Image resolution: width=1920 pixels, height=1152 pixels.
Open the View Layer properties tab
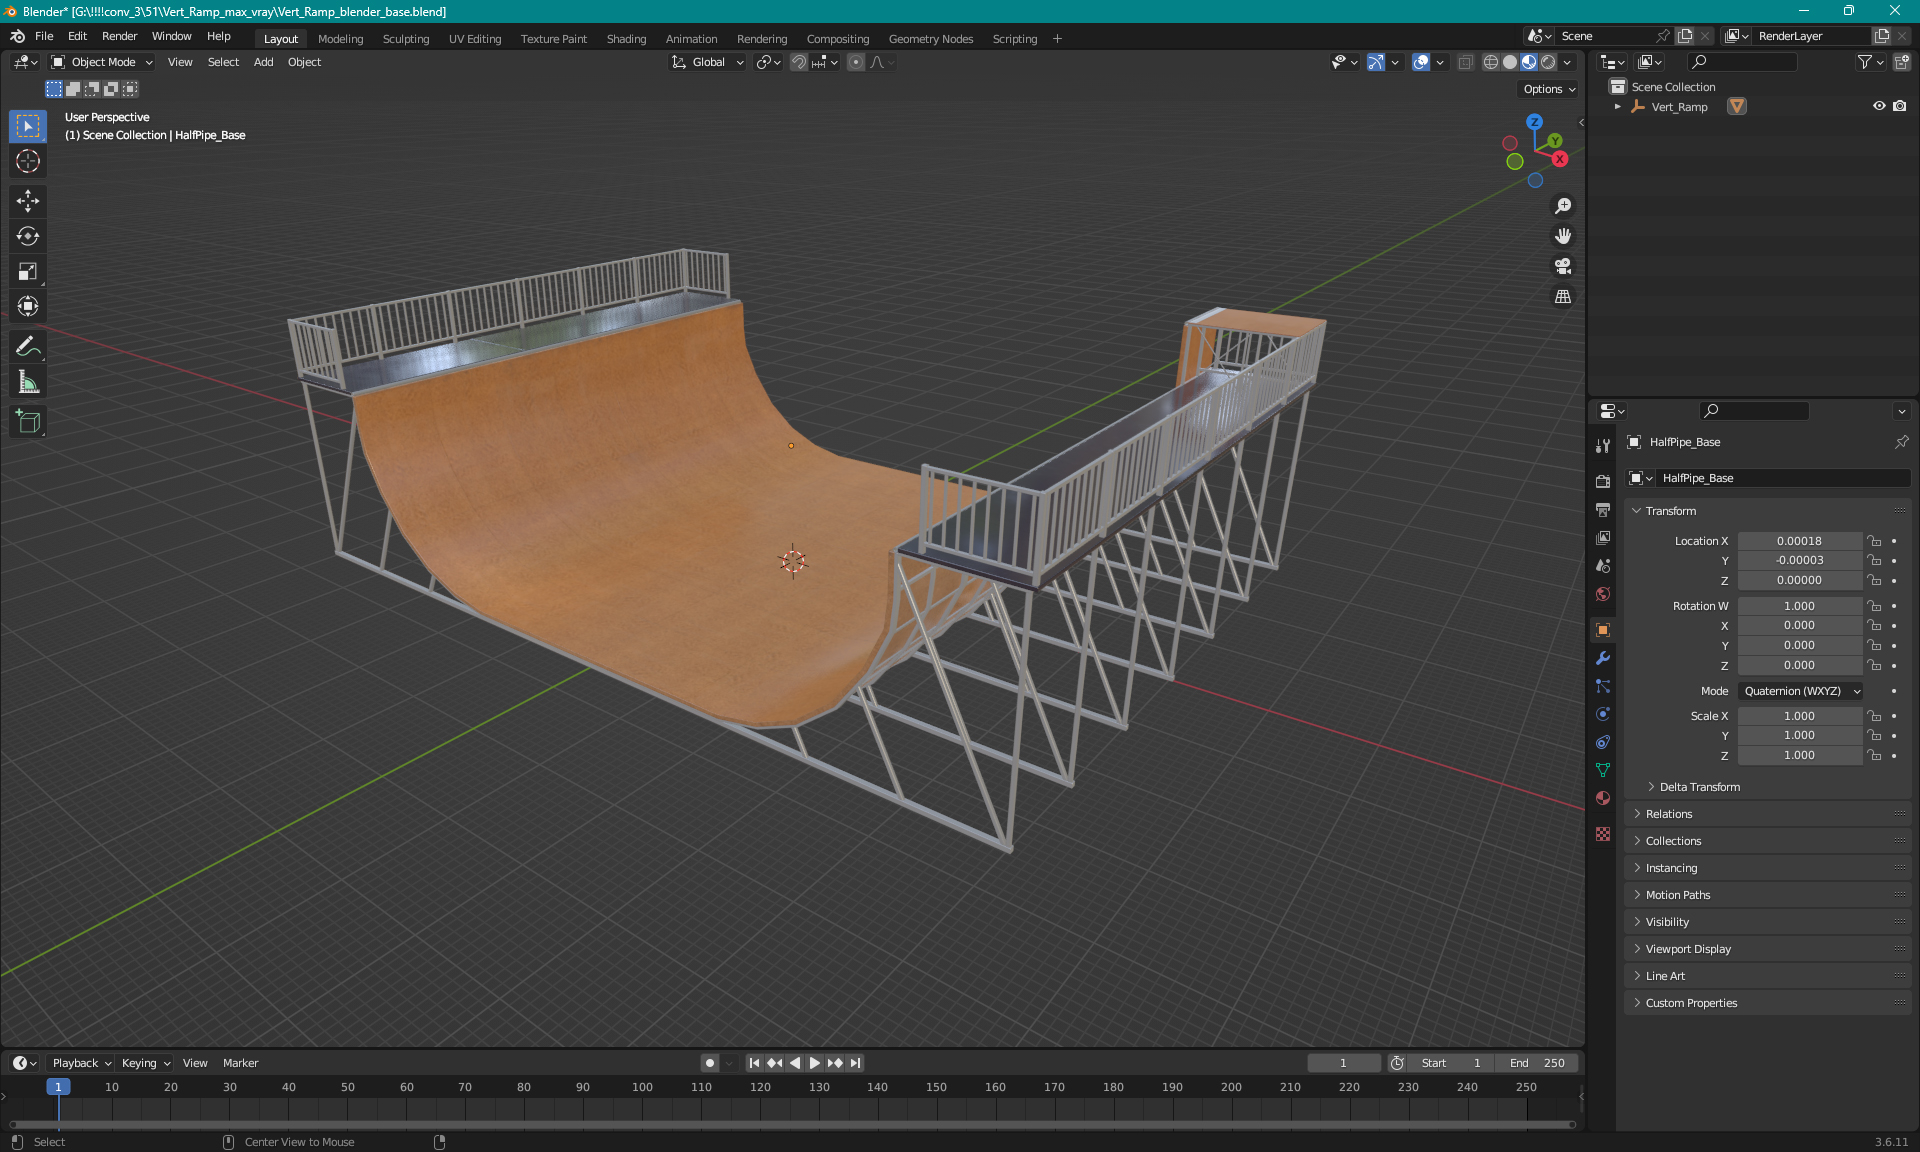pyautogui.click(x=1603, y=538)
